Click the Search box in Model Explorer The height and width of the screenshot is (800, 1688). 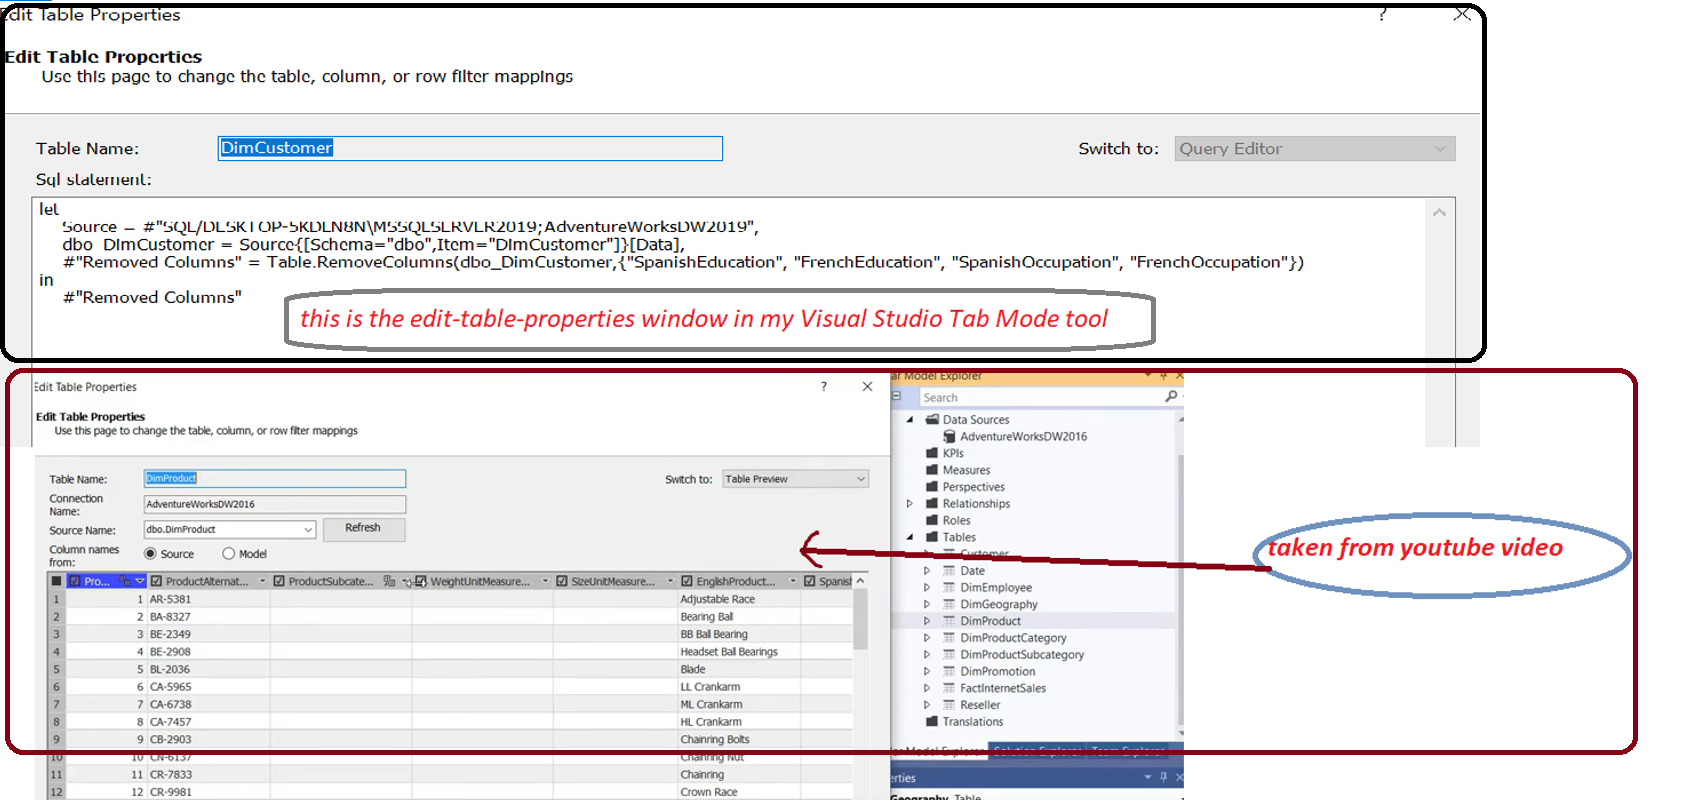click(1040, 398)
